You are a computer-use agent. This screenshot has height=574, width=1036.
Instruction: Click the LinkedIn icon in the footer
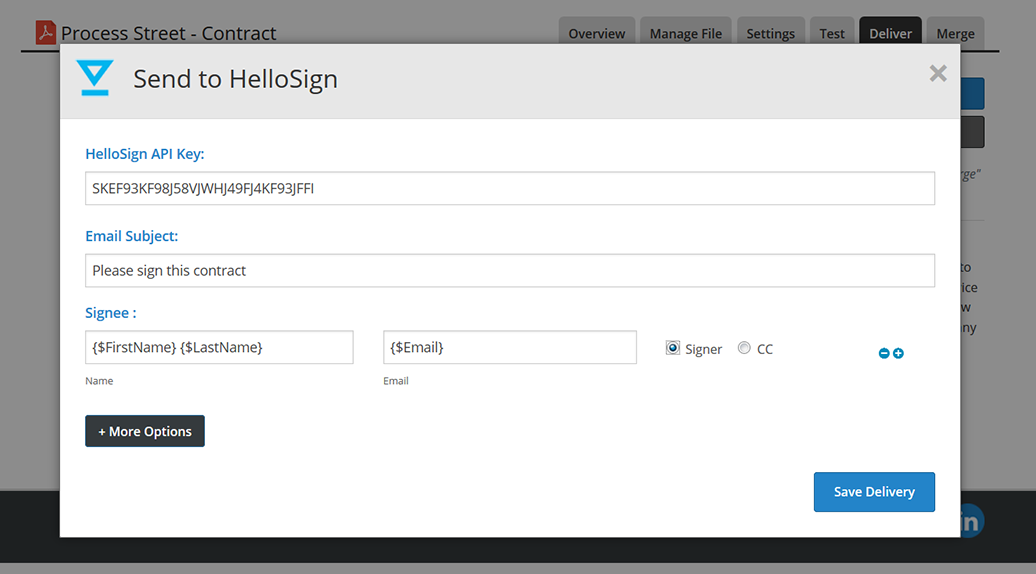970,520
